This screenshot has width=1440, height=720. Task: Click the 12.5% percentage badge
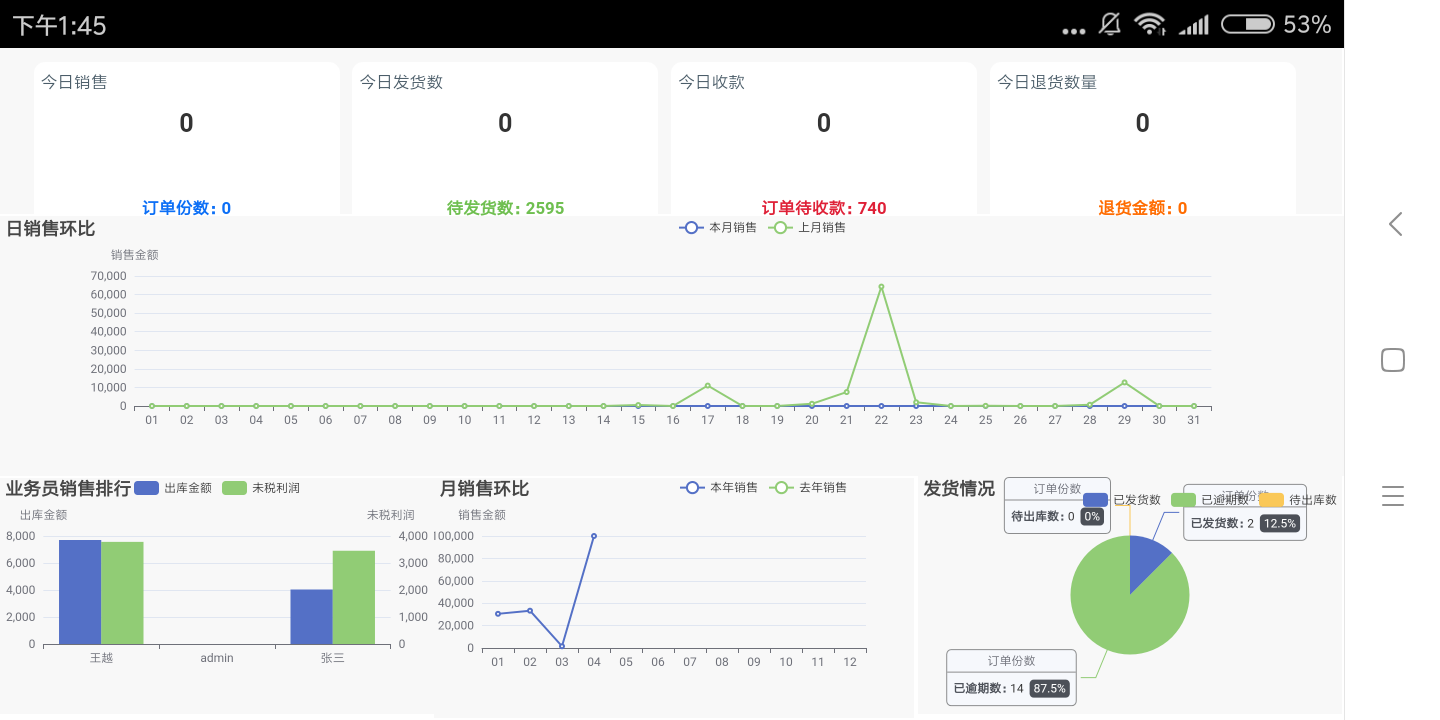point(1280,523)
